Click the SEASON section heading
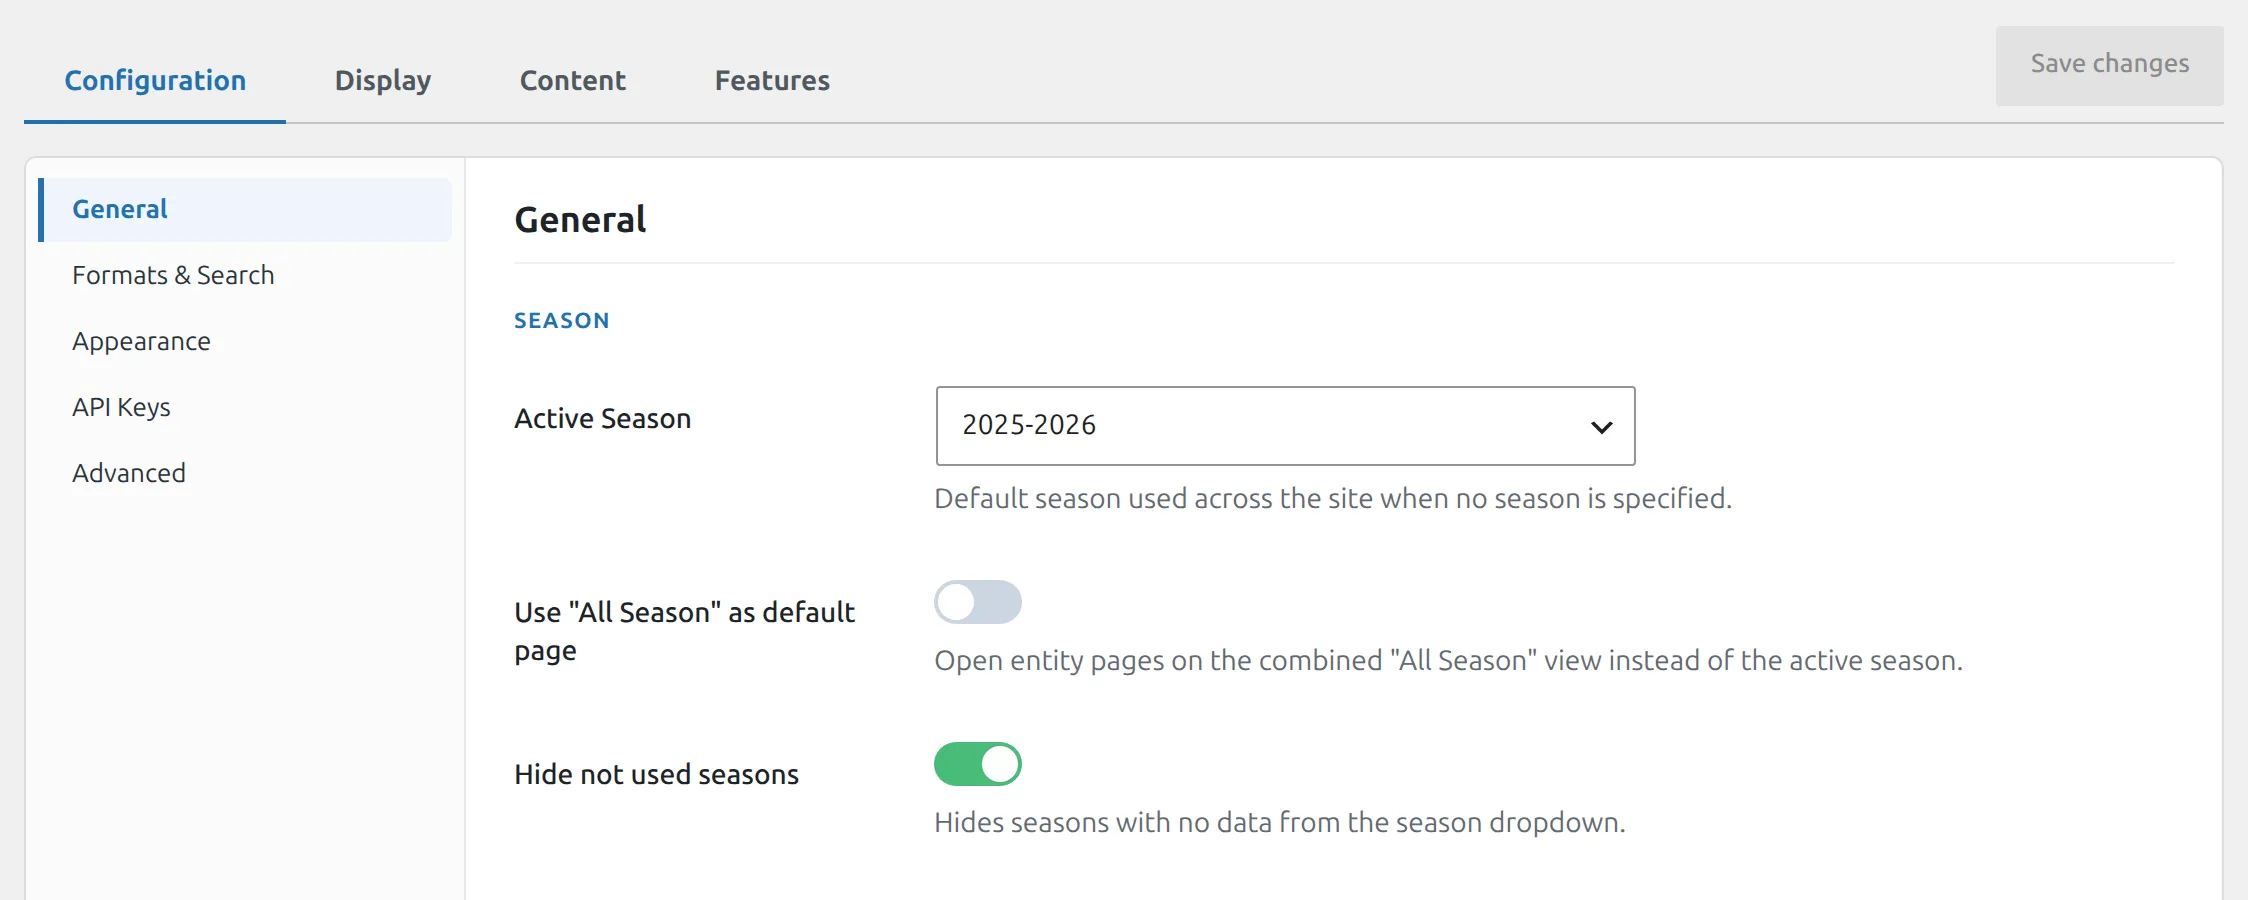 pyautogui.click(x=562, y=320)
